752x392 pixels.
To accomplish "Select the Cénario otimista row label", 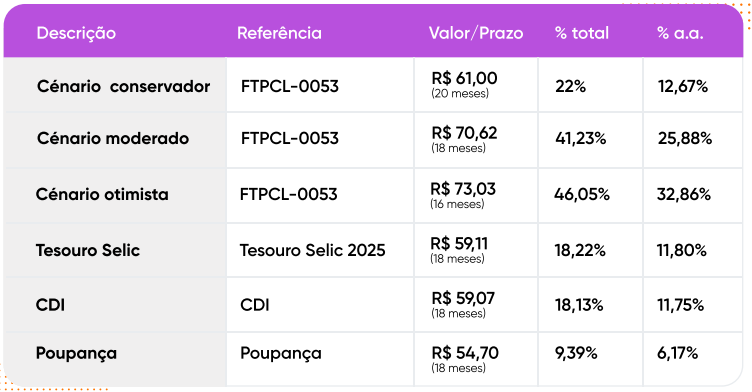I will pos(102,194).
